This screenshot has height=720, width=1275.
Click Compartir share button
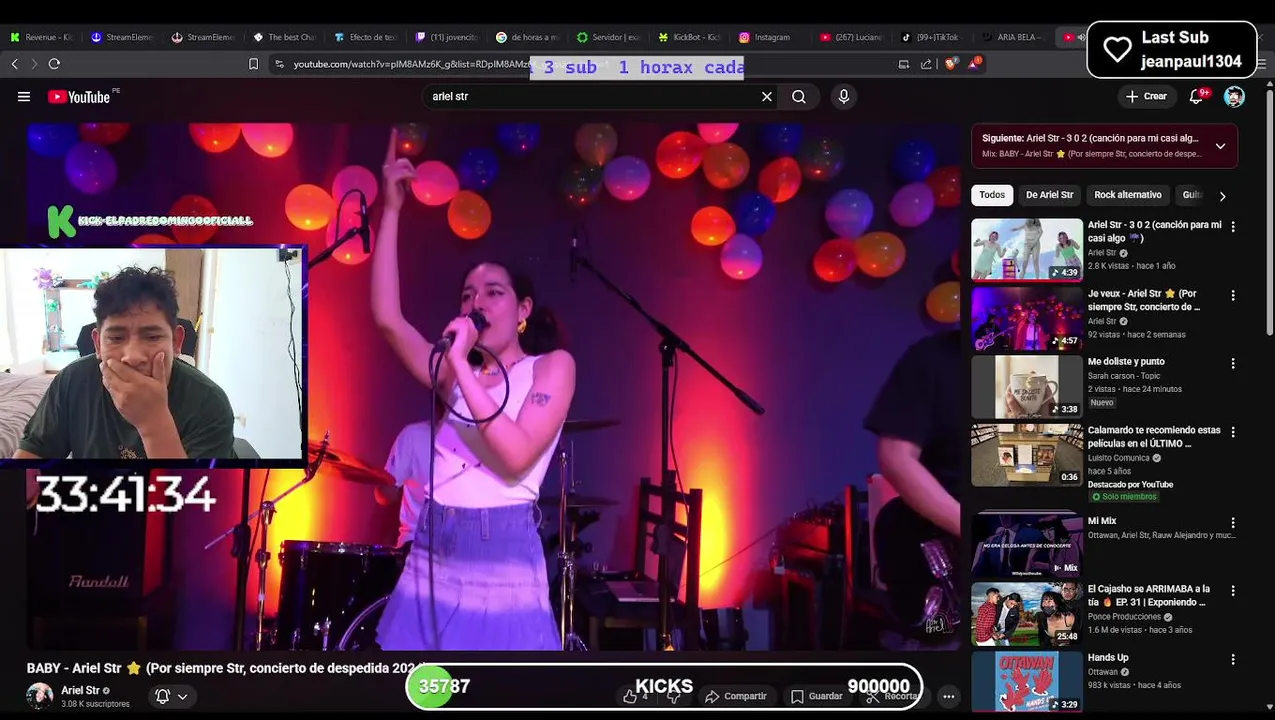tap(736, 696)
